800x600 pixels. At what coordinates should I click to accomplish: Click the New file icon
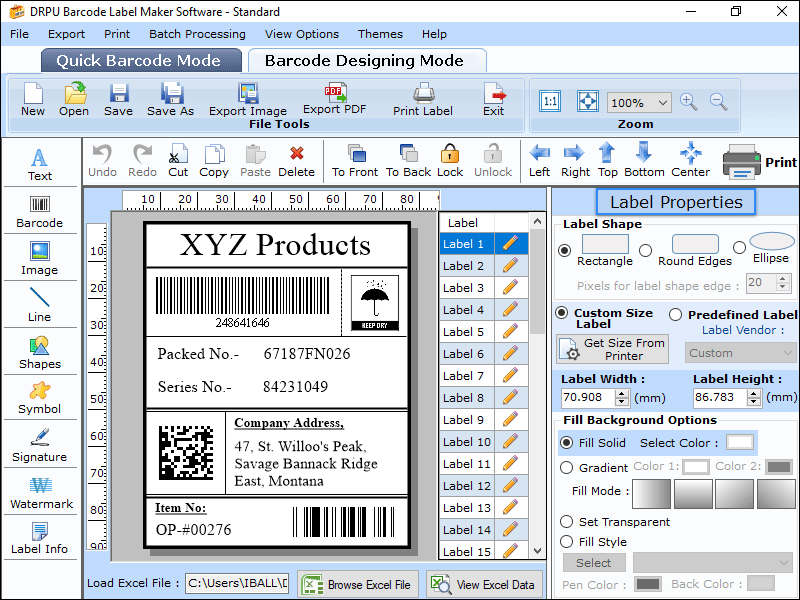click(x=33, y=94)
